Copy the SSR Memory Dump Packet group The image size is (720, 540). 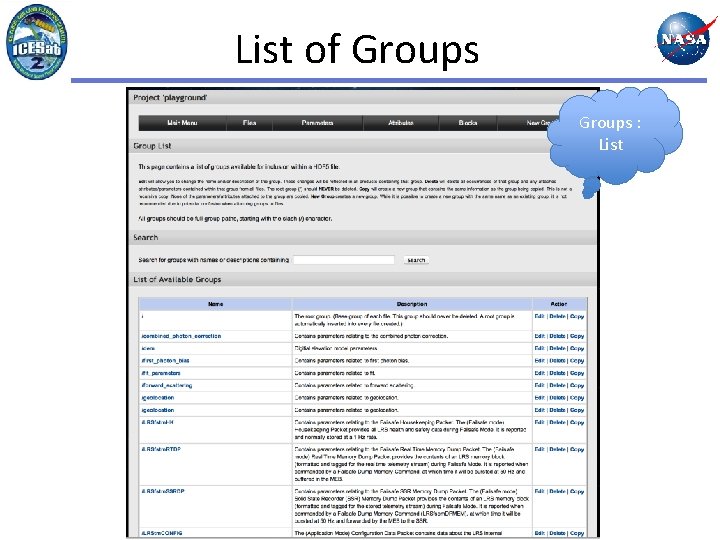577,491
